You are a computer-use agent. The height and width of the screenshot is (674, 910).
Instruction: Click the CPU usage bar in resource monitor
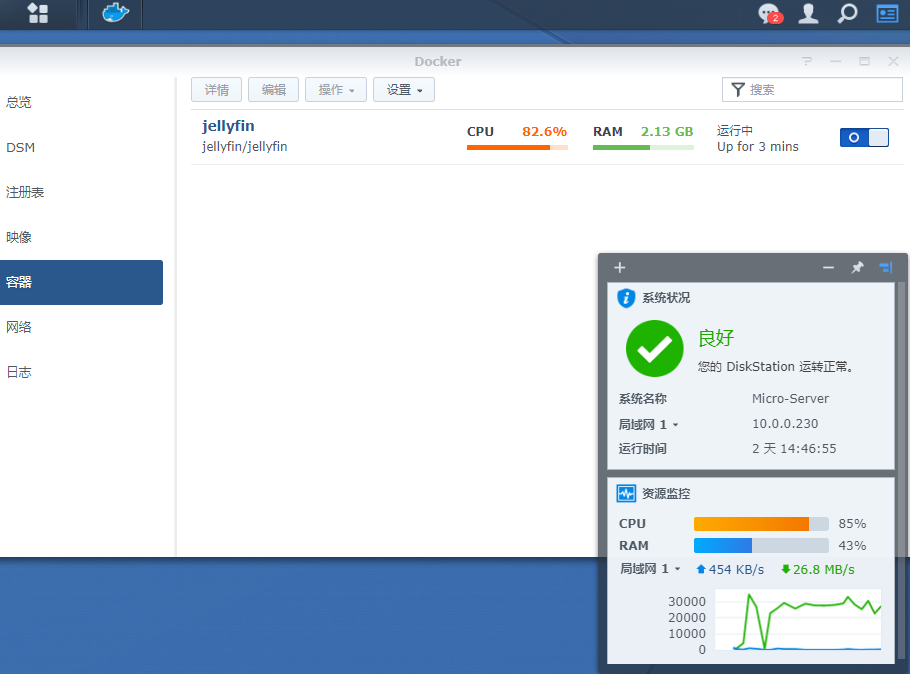click(x=761, y=524)
